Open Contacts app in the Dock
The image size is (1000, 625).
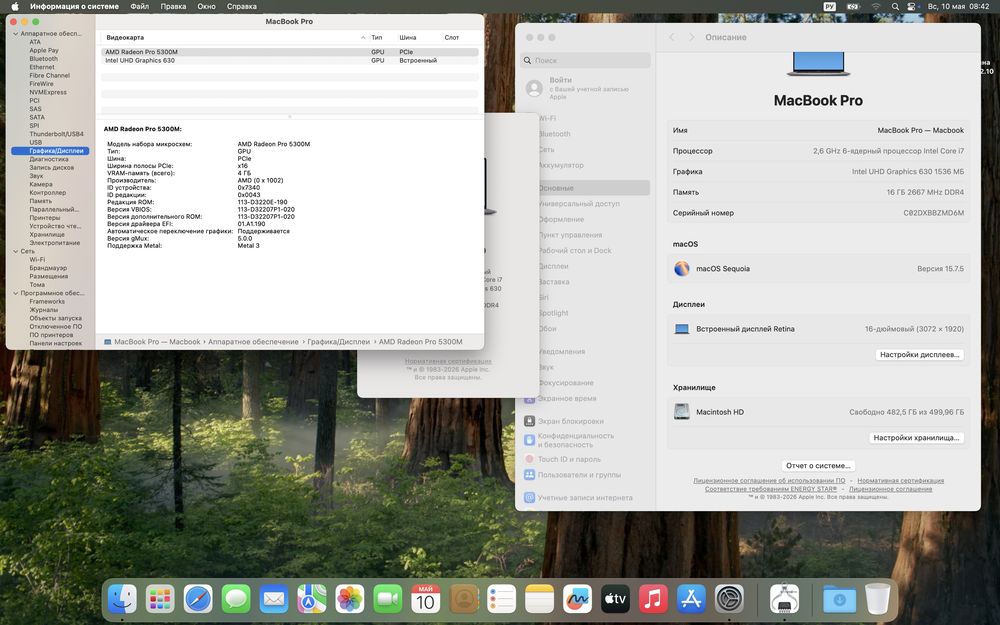click(x=464, y=599)
